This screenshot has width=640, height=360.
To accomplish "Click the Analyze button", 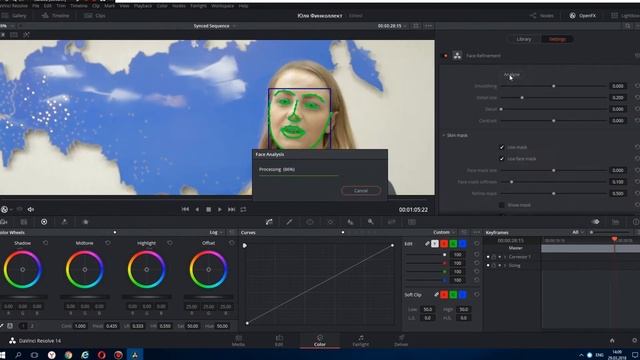I will pos(511,74).
